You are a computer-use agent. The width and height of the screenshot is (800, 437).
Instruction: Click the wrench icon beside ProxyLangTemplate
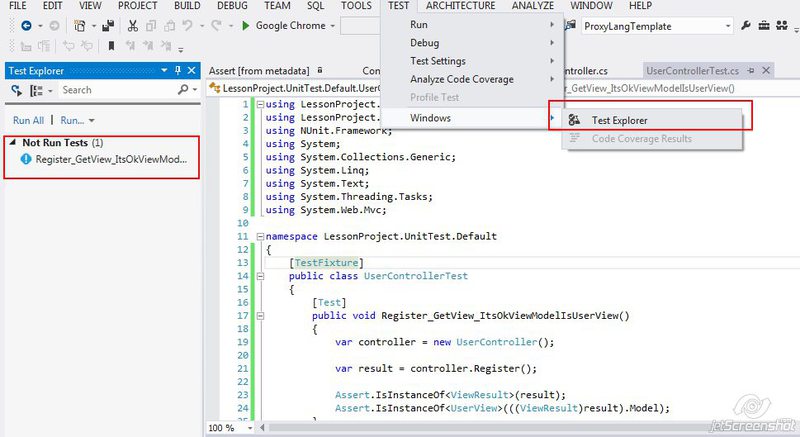tap(746, 25)
